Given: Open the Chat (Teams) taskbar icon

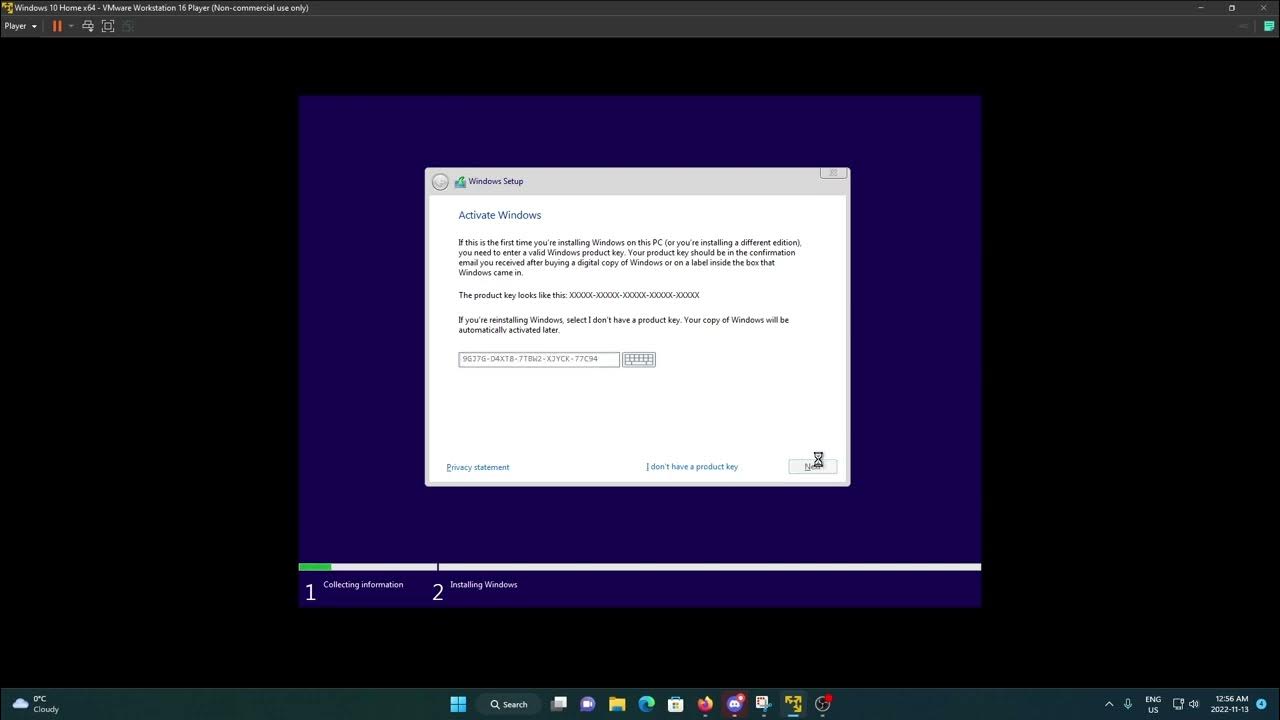Looking at the screenshot, I should pos(588,704).
